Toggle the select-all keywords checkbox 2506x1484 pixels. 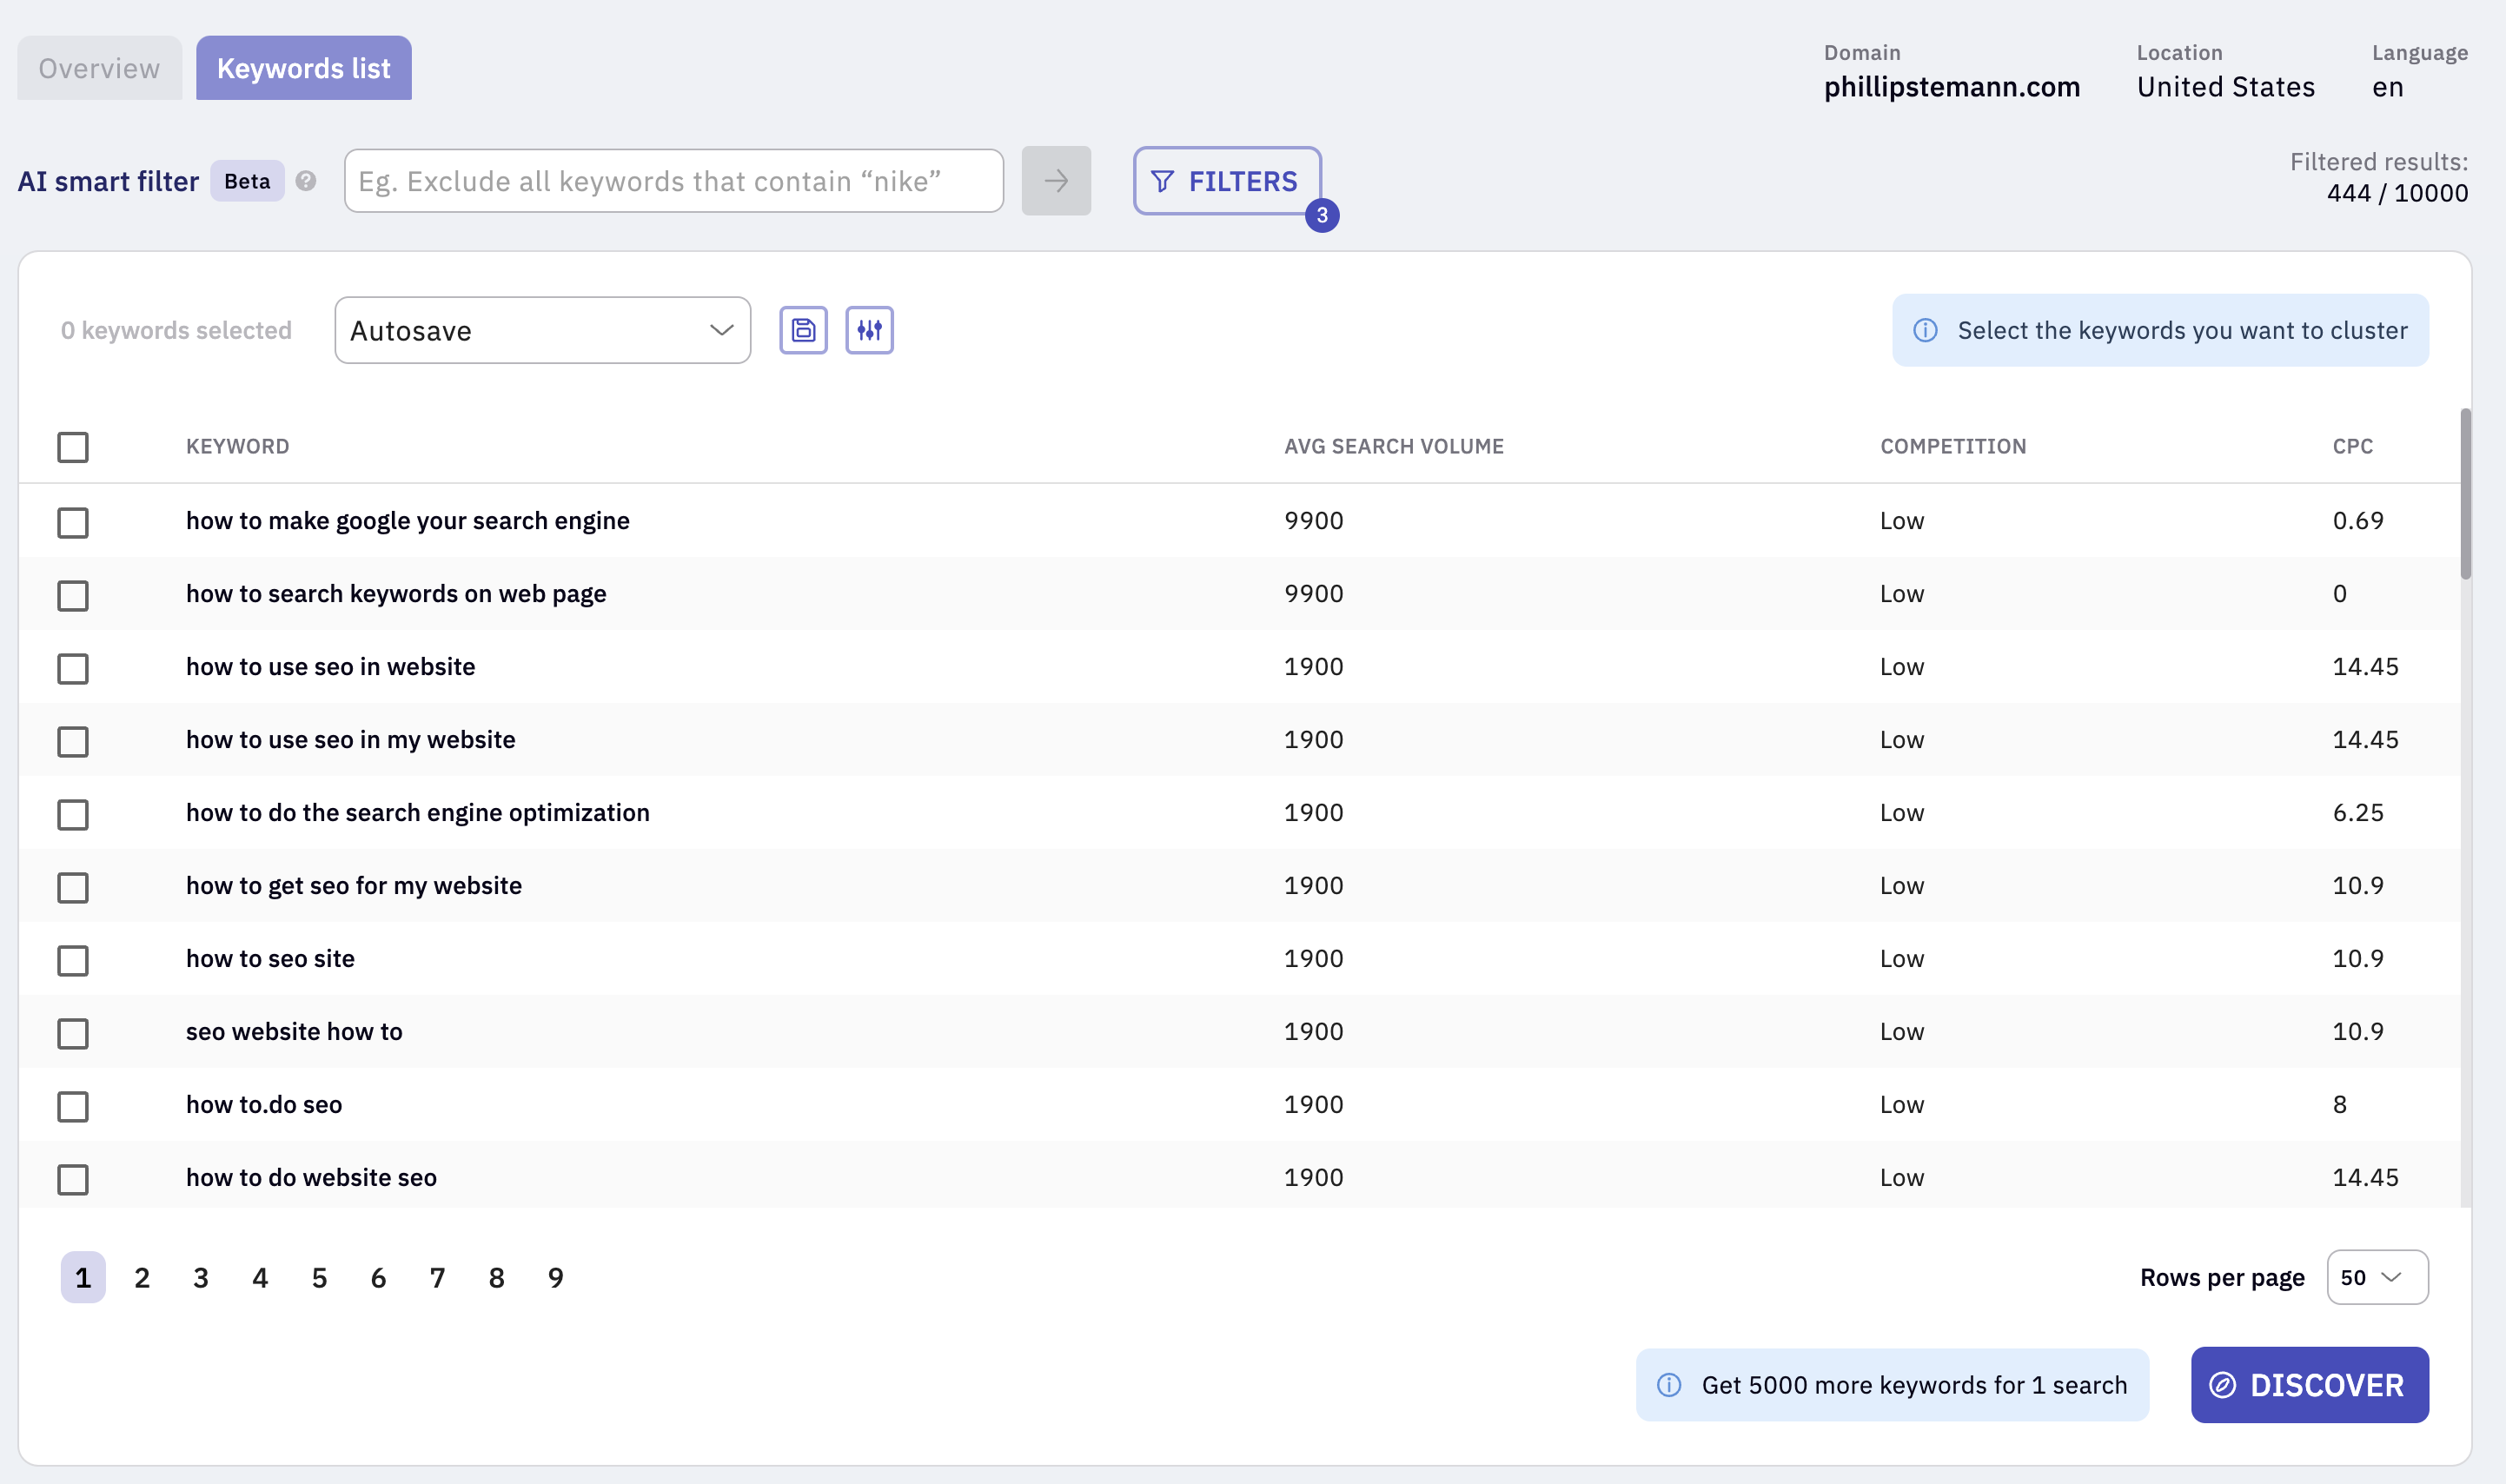[x=73, y=447]
